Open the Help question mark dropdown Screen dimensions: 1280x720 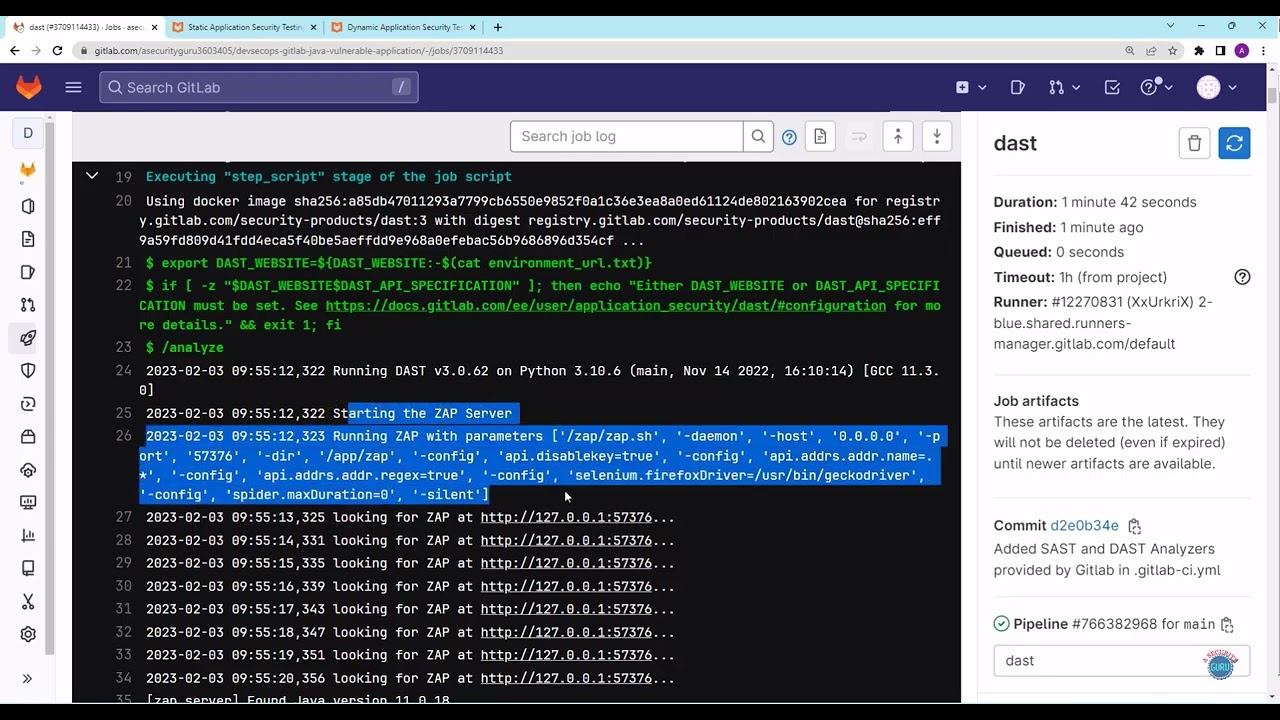[x=1157, y=88]
